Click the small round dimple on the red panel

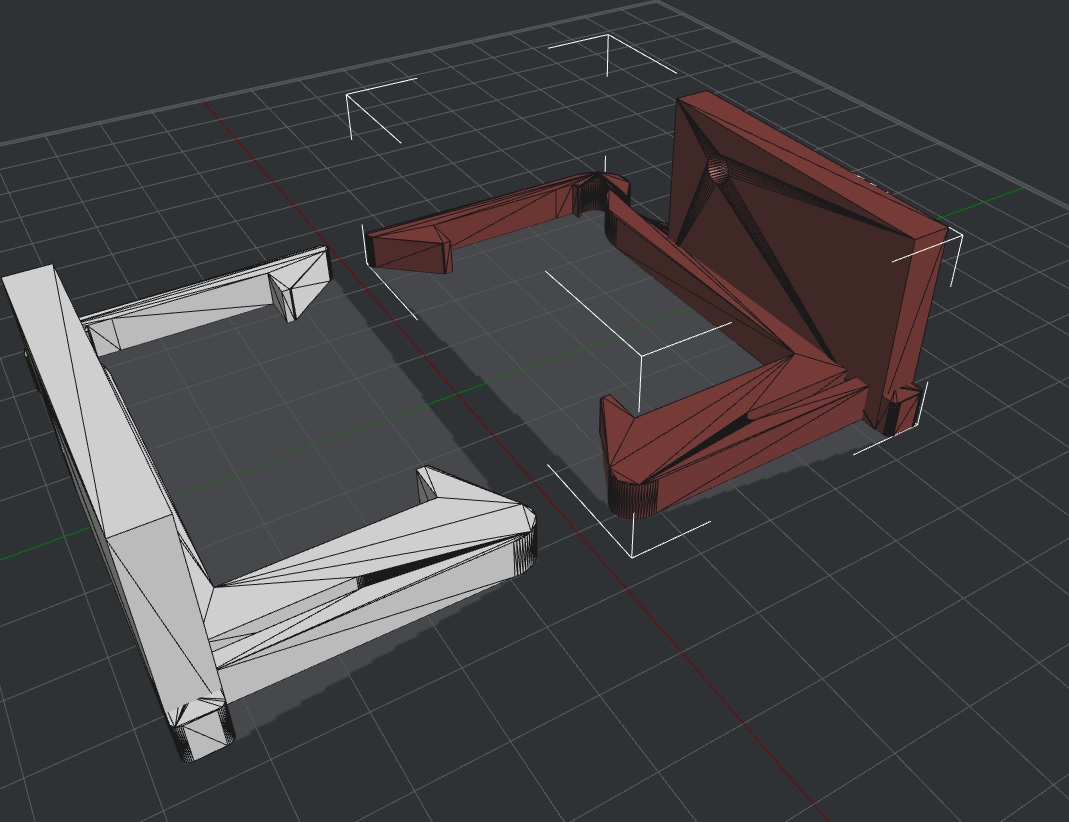coord(717,170)
